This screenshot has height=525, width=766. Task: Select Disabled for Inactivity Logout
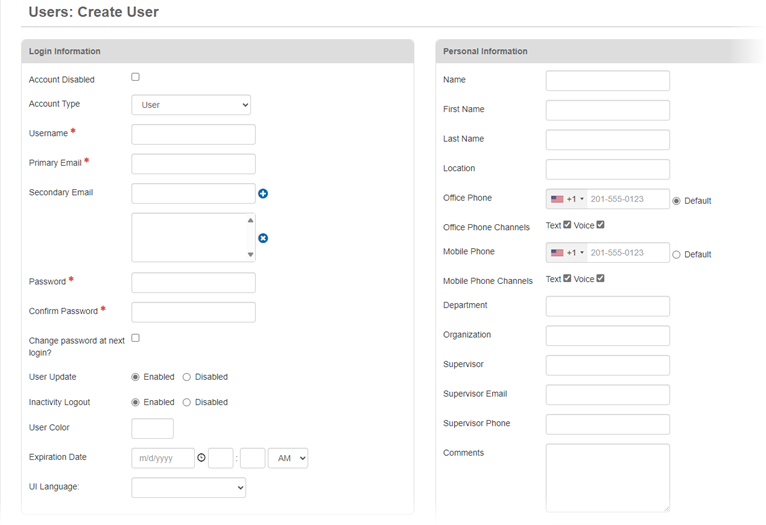187,402
